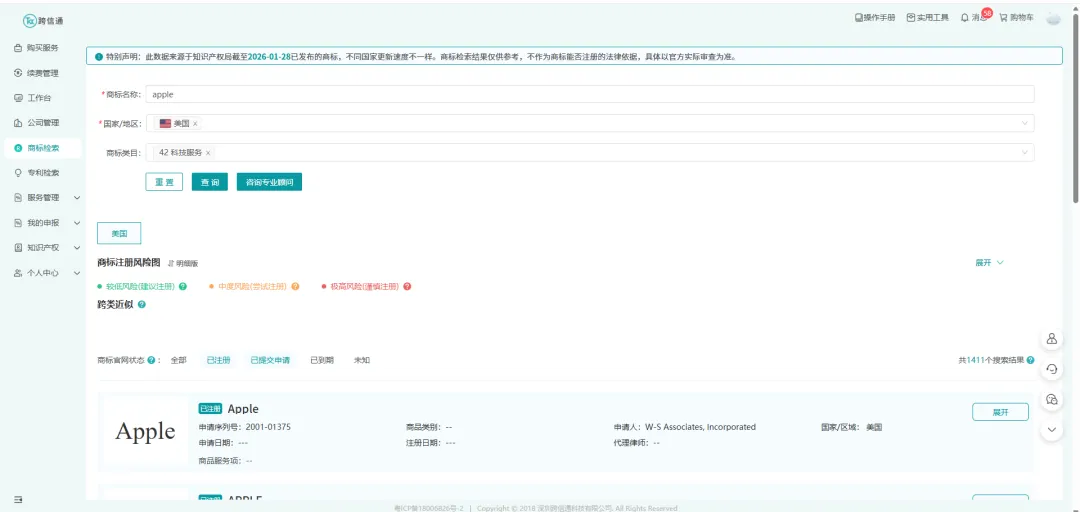Click the 跨信通 logo
The width and height of the screenshot is (1080, 512).
point(44,21)
